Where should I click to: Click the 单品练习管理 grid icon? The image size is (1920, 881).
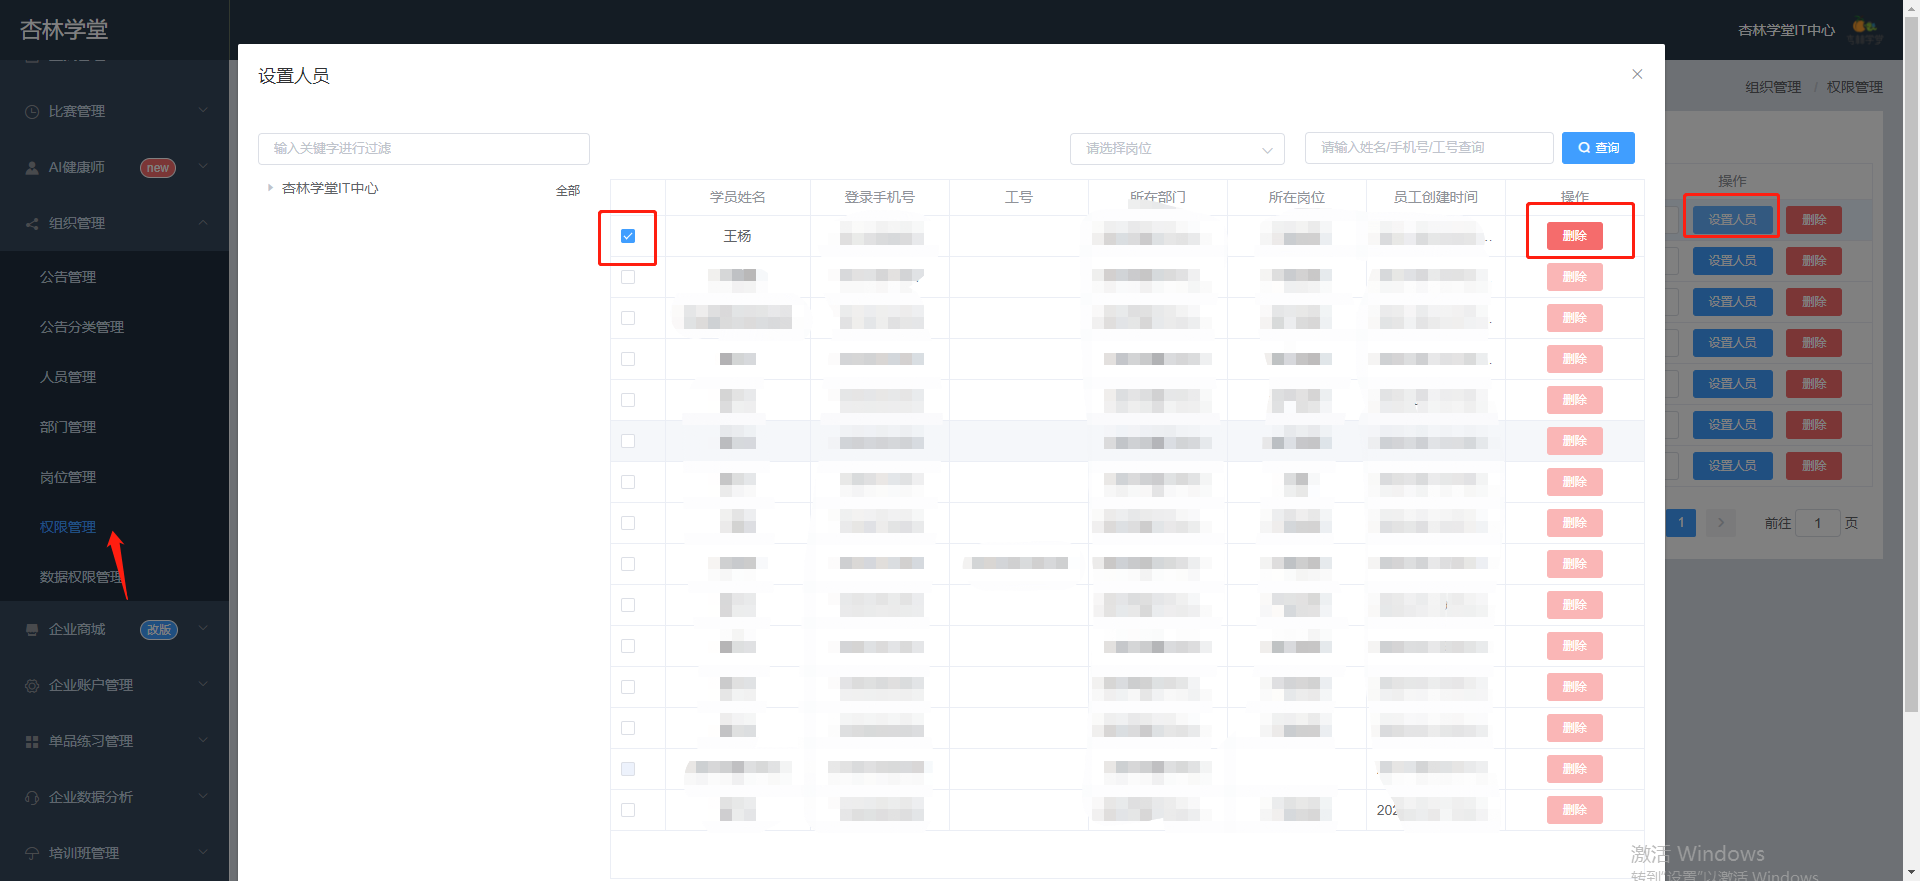pos(32,741)
